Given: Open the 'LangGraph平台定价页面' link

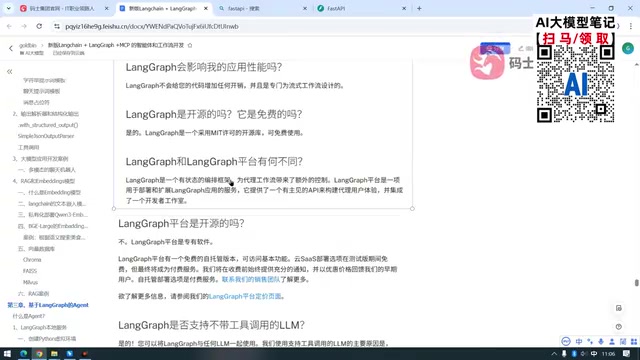Looking at the screenshot, I should 245,296.
